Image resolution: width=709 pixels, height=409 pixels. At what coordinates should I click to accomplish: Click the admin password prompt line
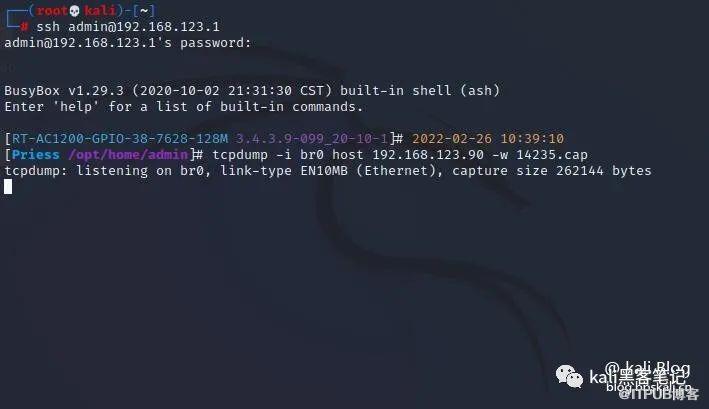pyautogui.click(x=127, y=43)
